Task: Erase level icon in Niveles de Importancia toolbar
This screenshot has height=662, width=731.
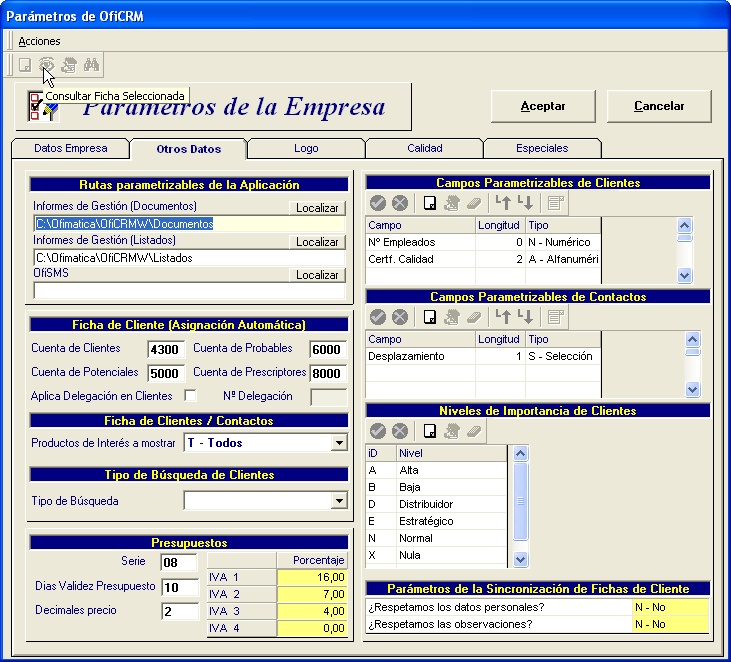Action: coord(474,431)
